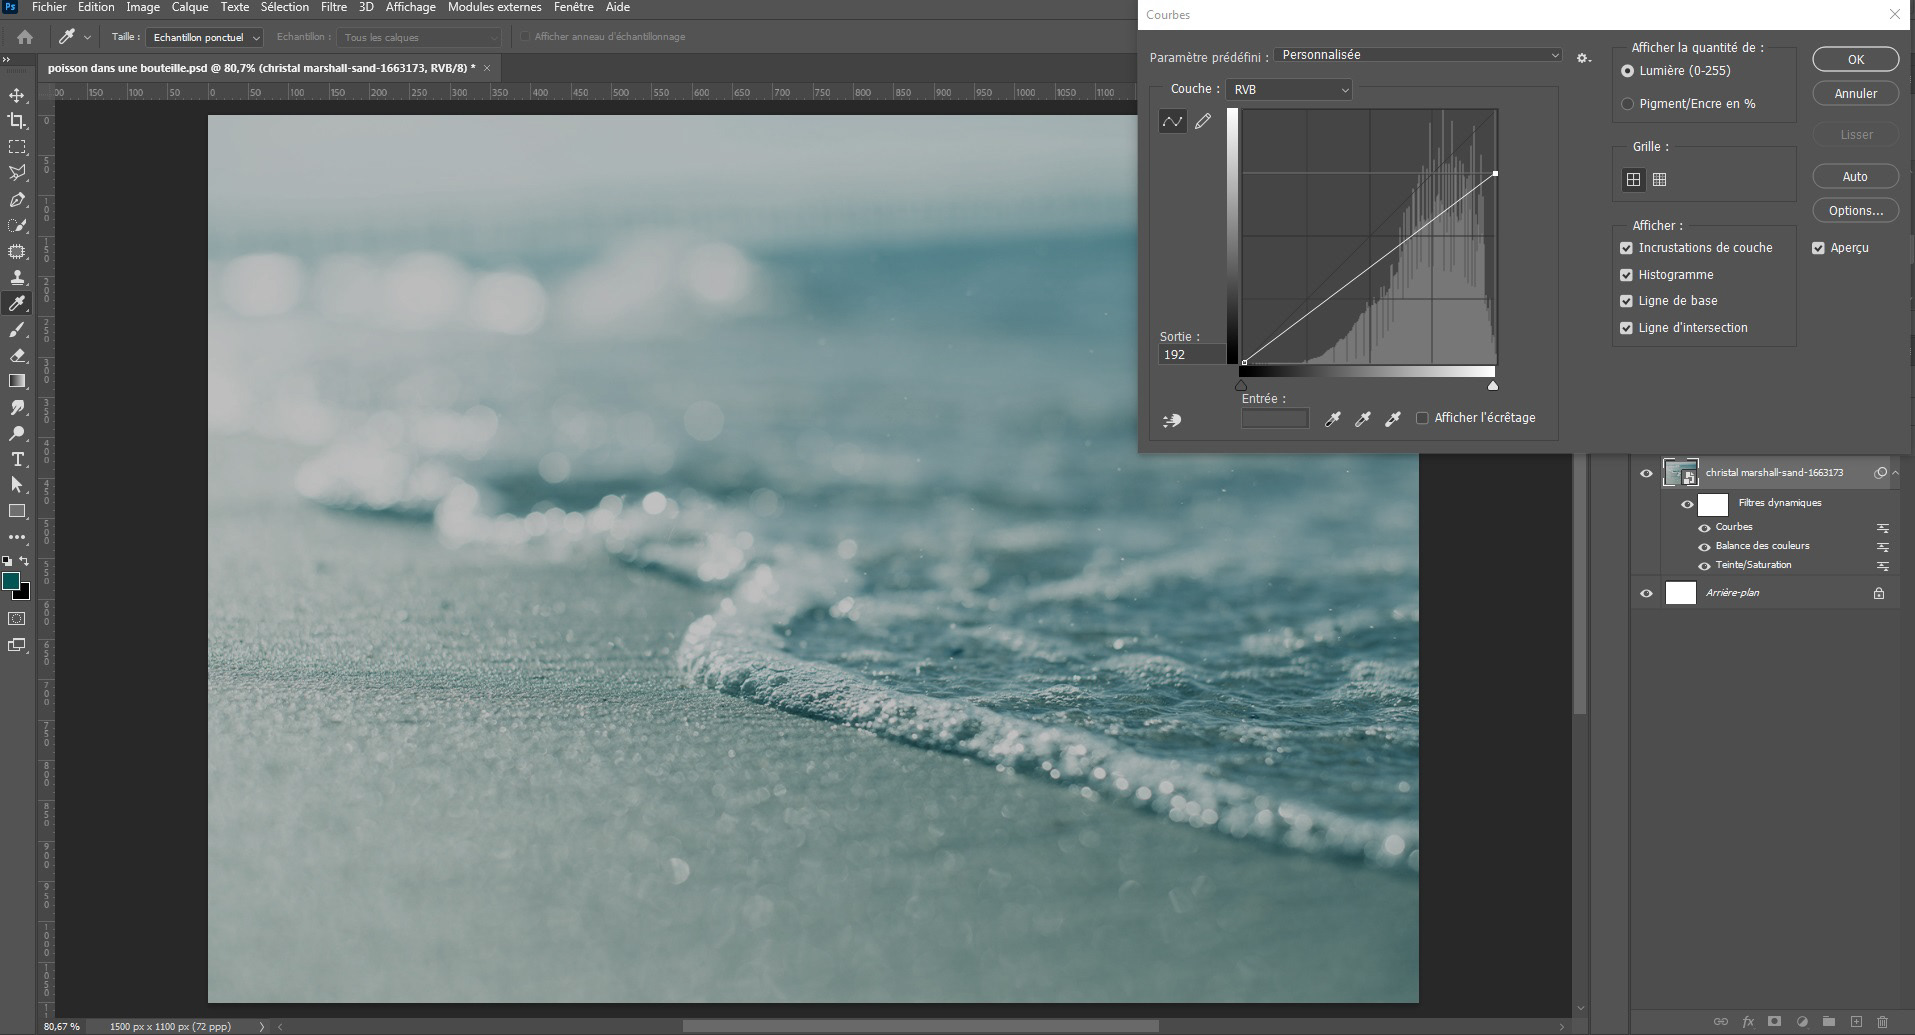1915x1035 pixels.
Task: Open the Edit Toolbar three-dots menu
Action: coord(17,537)
